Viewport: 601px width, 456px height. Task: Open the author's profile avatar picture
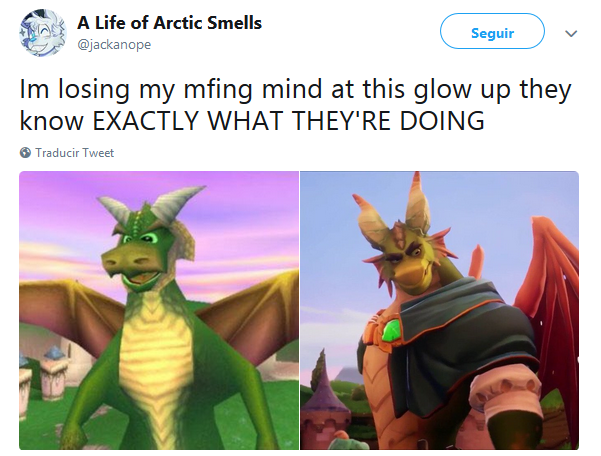click(43, 33)
